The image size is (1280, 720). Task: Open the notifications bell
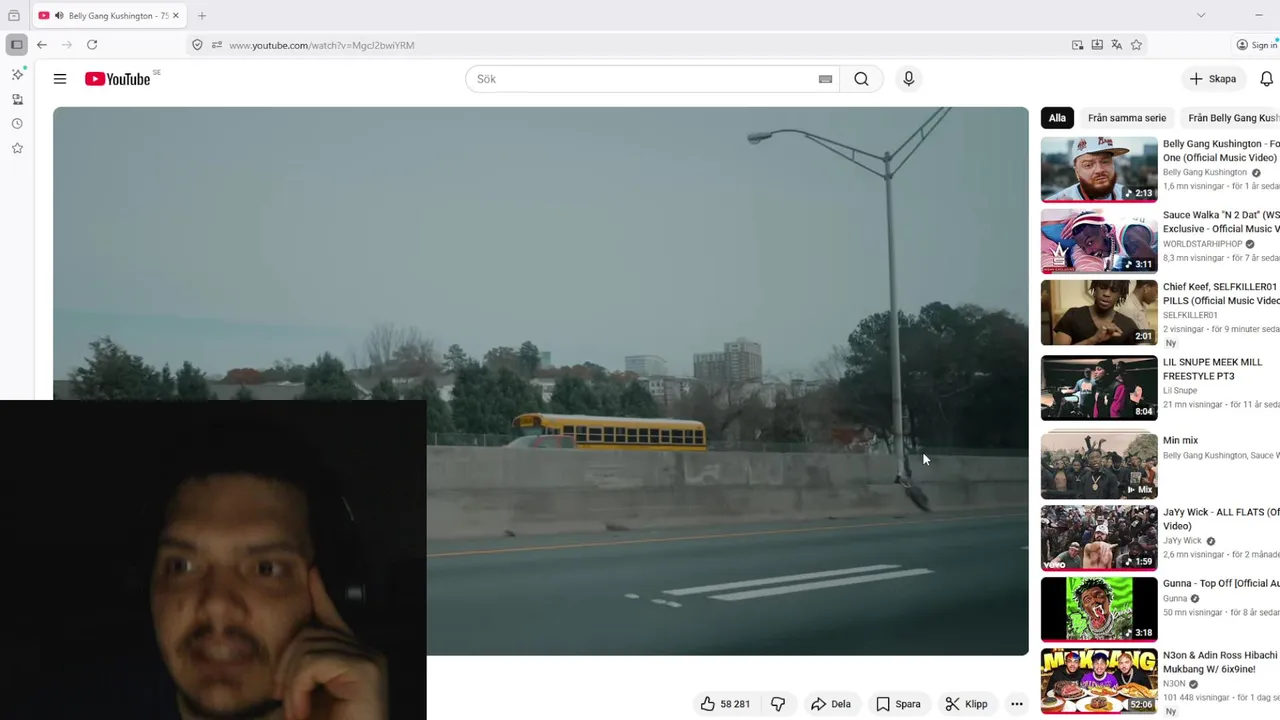coord(1266,79)
